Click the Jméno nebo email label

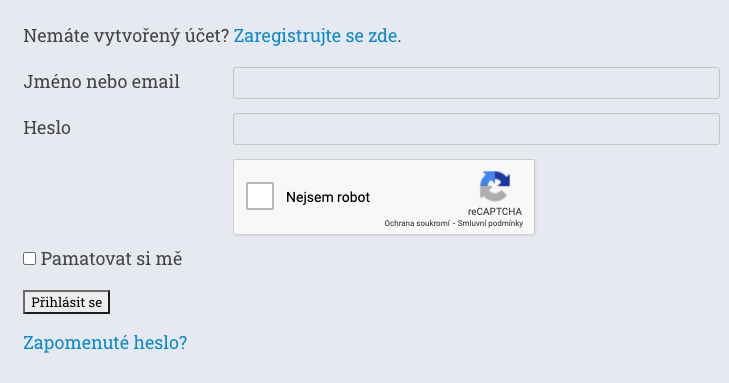(x=101, y=82)
